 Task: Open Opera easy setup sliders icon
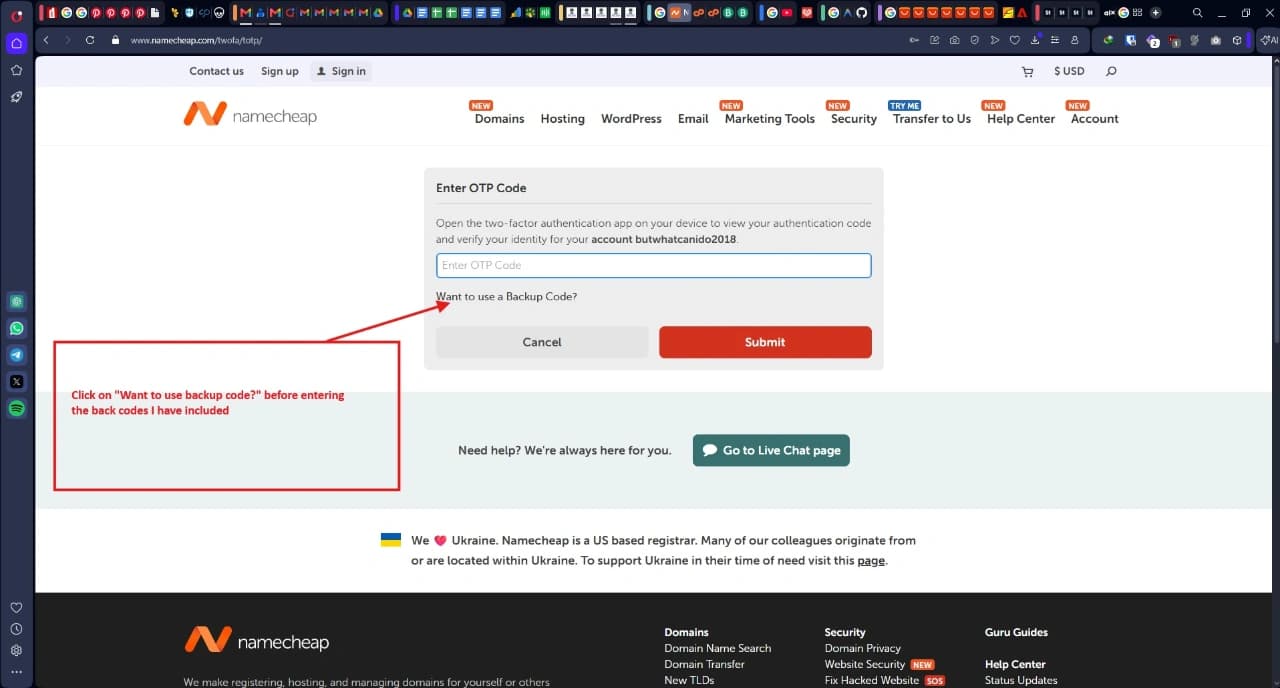tap(1055, 40)
